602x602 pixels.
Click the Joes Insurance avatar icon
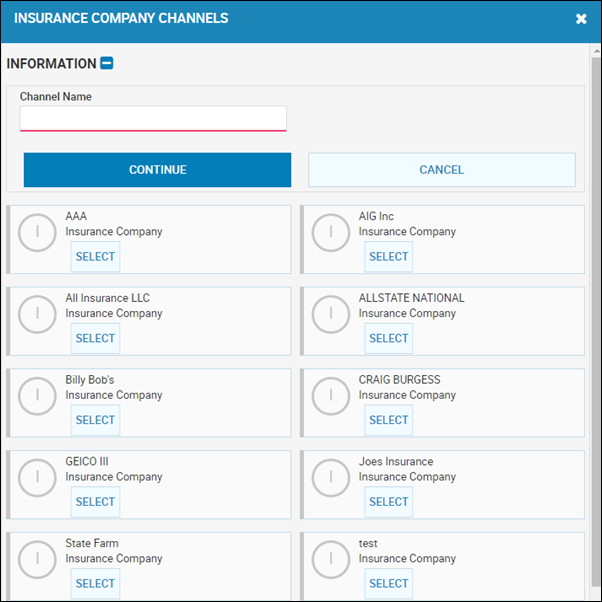331,478
